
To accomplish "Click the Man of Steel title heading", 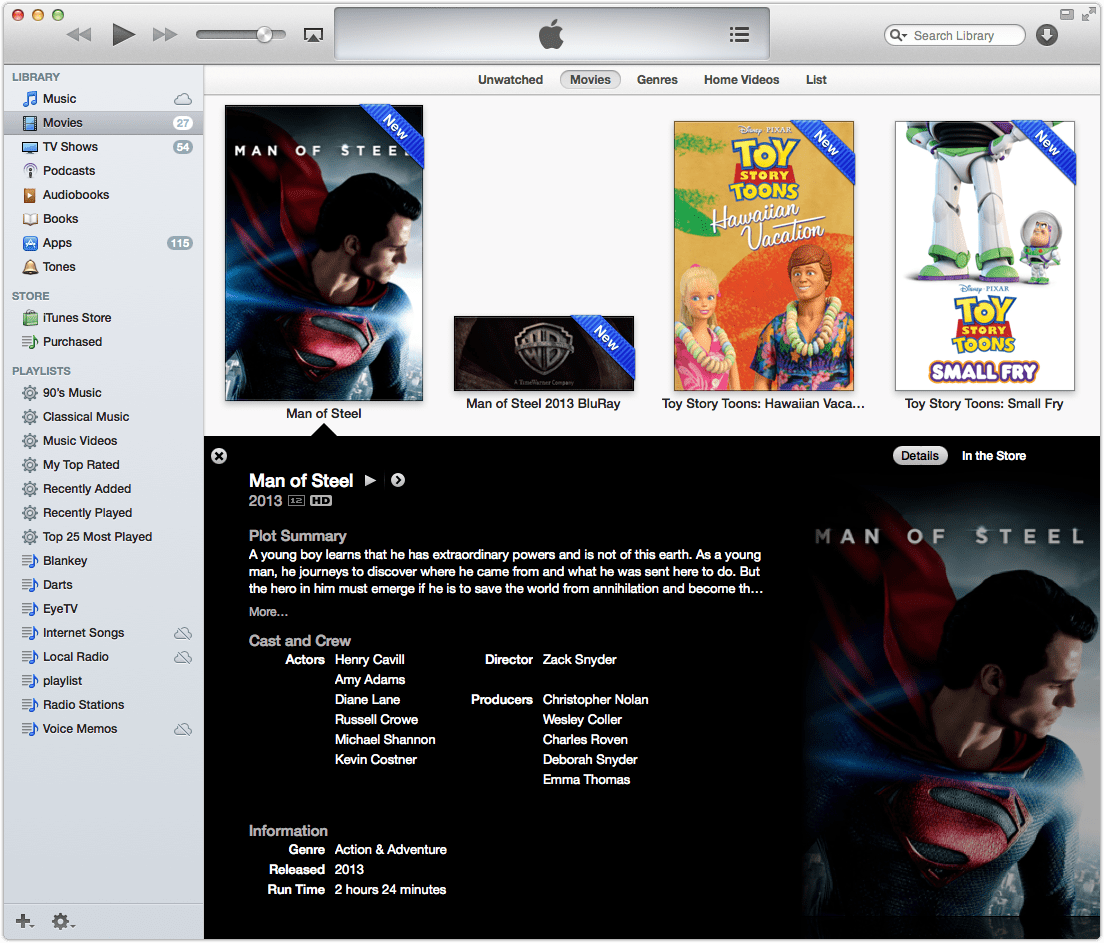I will (x=301, y=480).
